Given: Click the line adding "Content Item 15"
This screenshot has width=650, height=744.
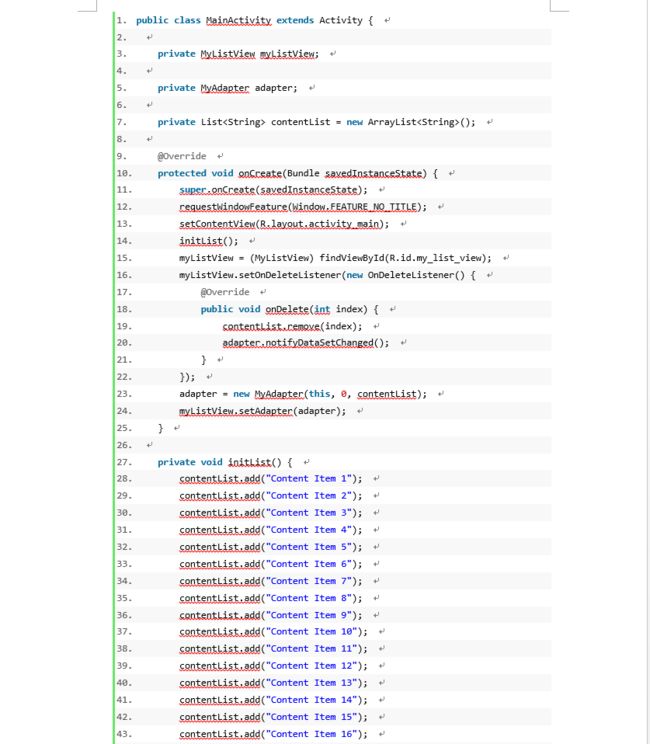Looking at the screenshot, I should pos(274,717).
